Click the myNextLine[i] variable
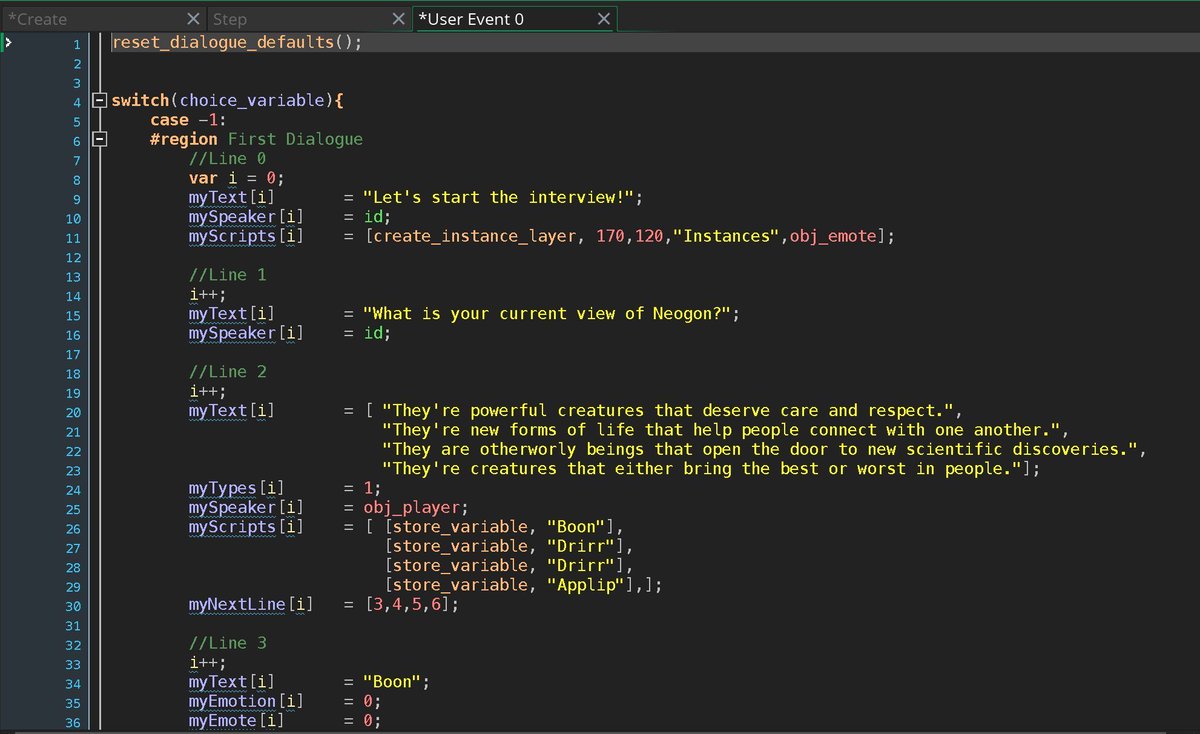 [251, 604]
